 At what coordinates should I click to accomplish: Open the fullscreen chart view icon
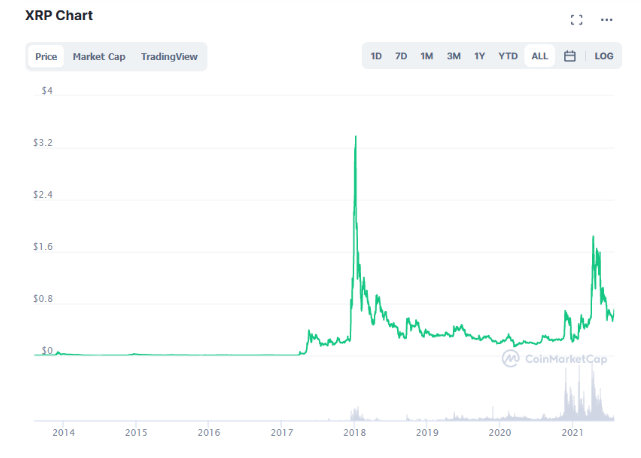(576, 20)
